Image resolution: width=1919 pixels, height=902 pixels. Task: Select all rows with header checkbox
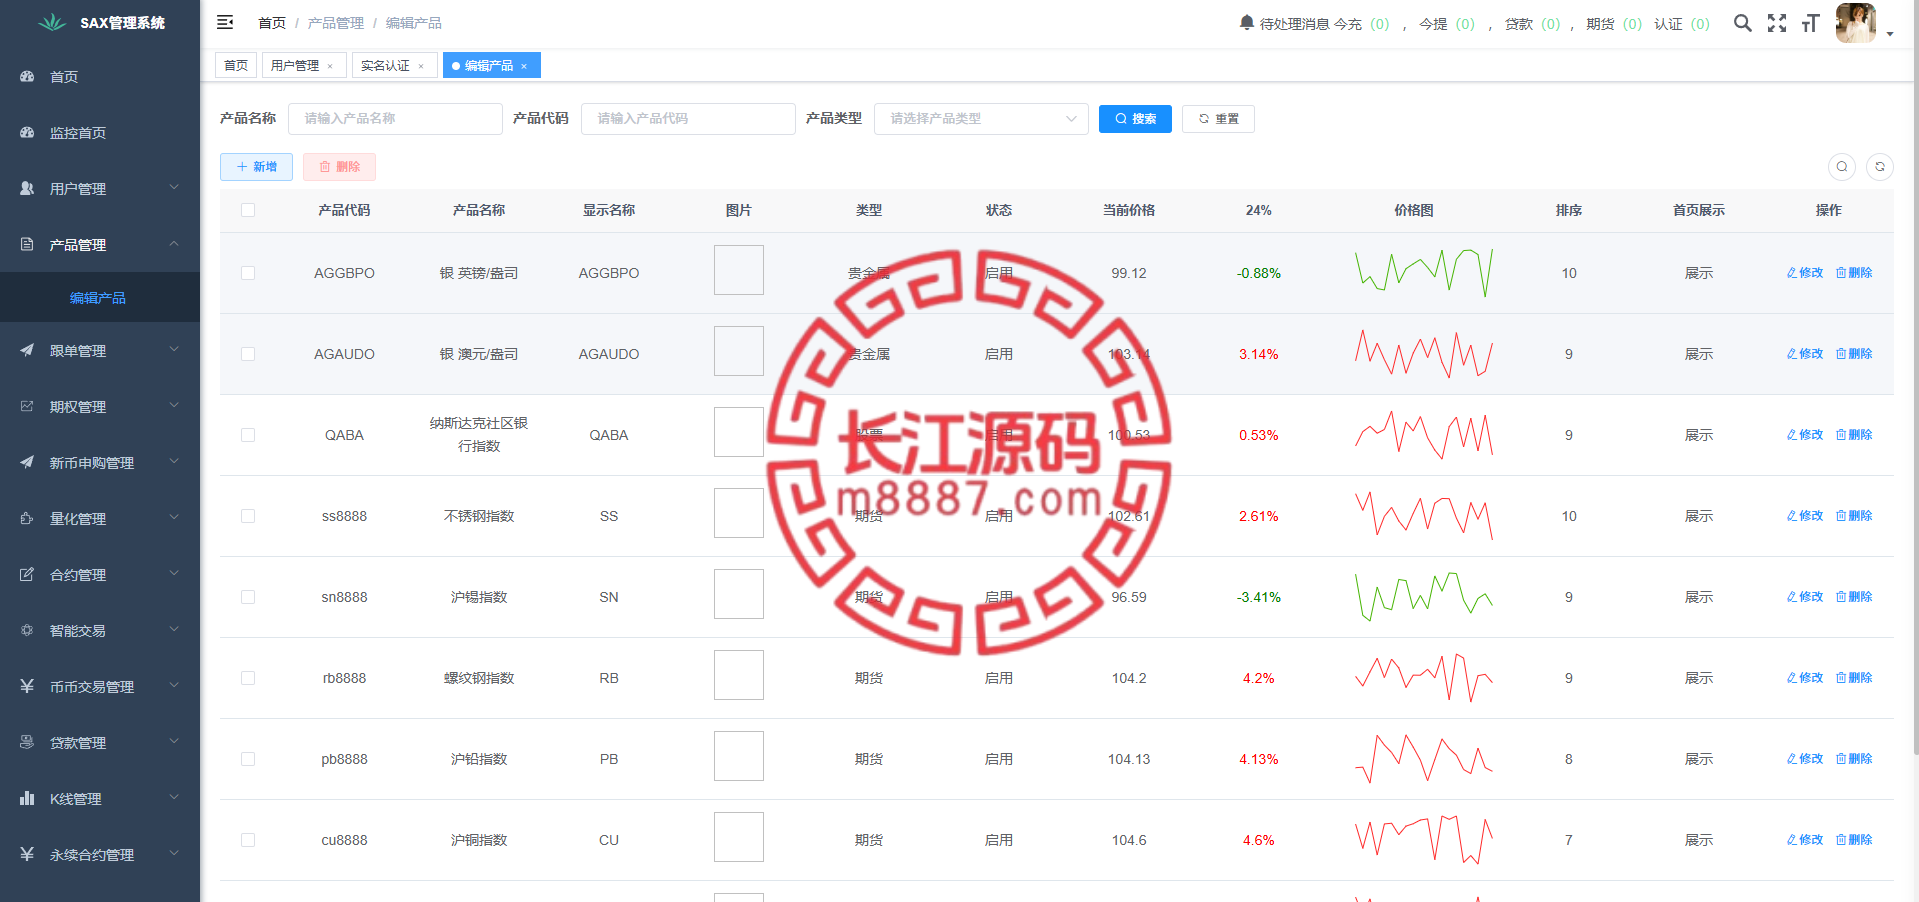(x=248, y=210)
